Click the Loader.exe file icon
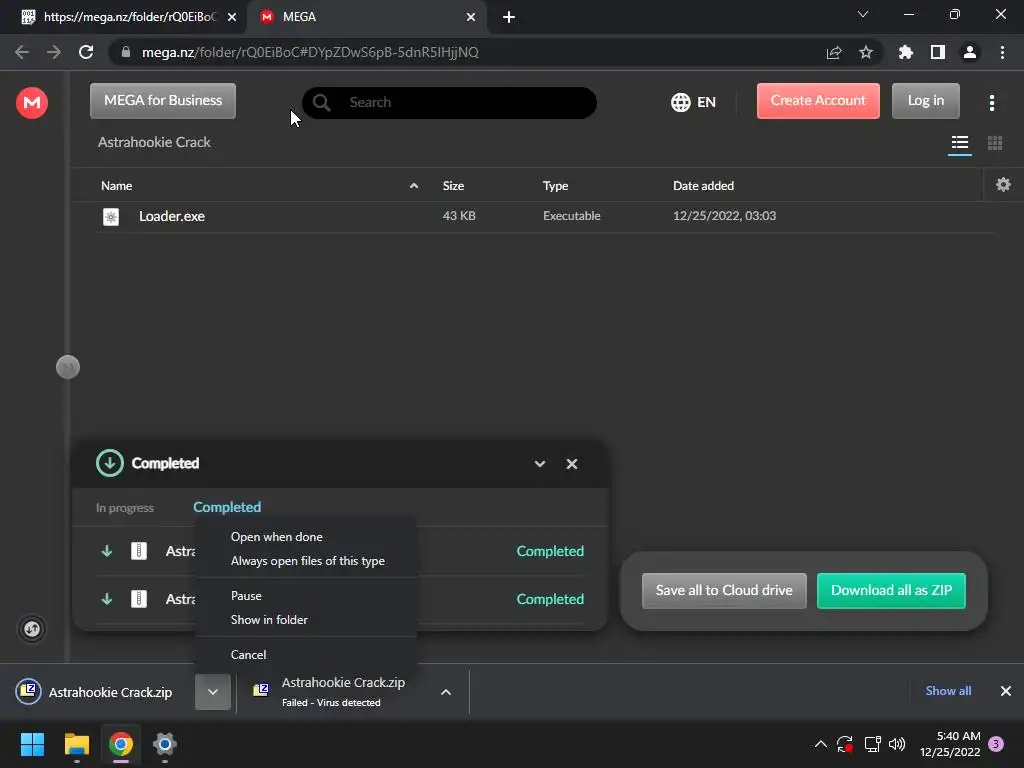The height and width of the screenshot is (768, 1024). point(111,217)
